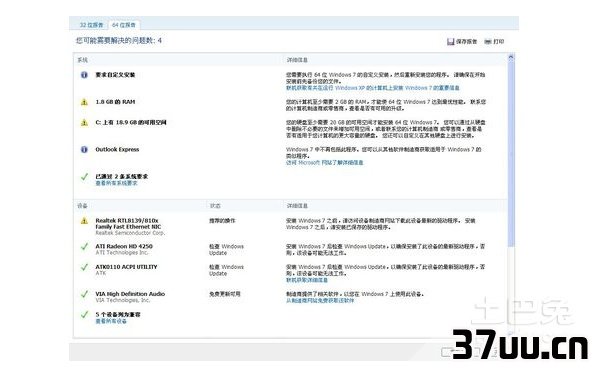This screenshot has width=601, height=370.
Task: Click the 保存报告 floppy disk icon
Action: (451, 41)
